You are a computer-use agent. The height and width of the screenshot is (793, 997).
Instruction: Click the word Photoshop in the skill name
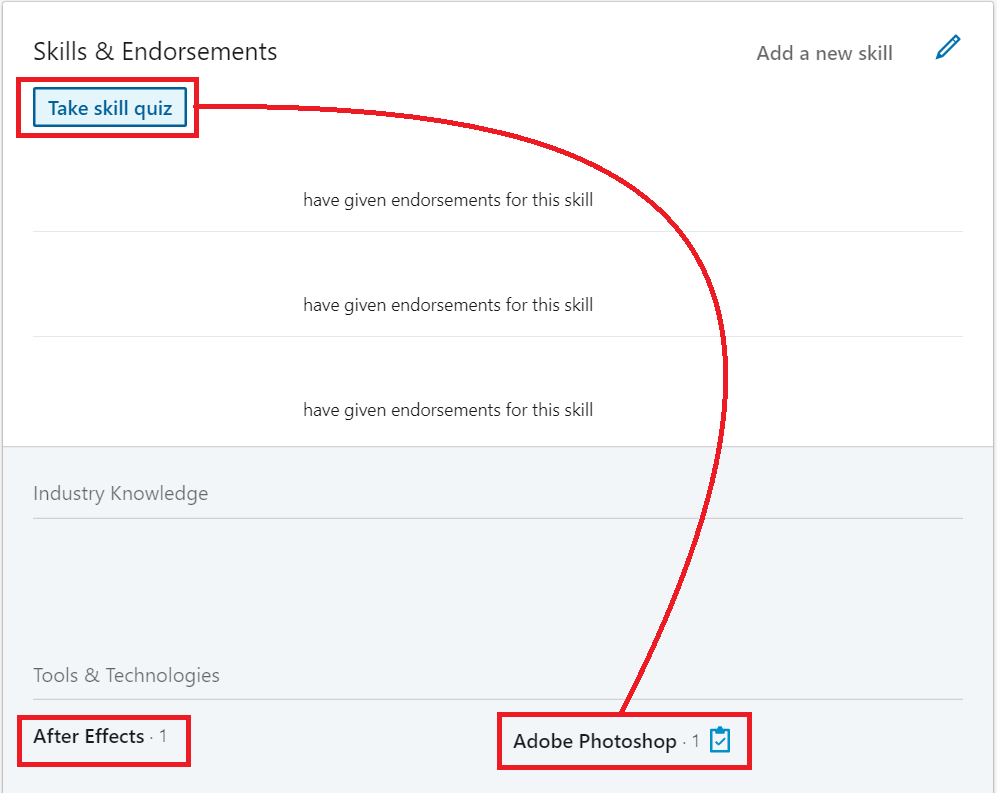(x=628, y=741)
